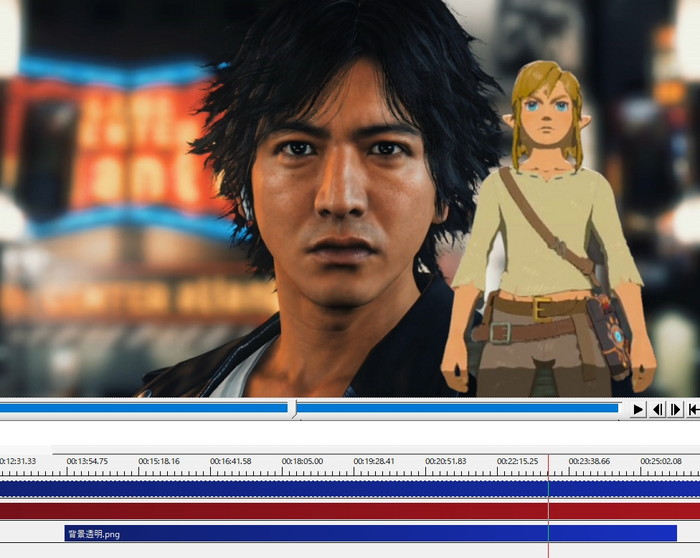Advance one frame with next-frame button
This screenshot has width=700, height=558.
click(675, 409)
